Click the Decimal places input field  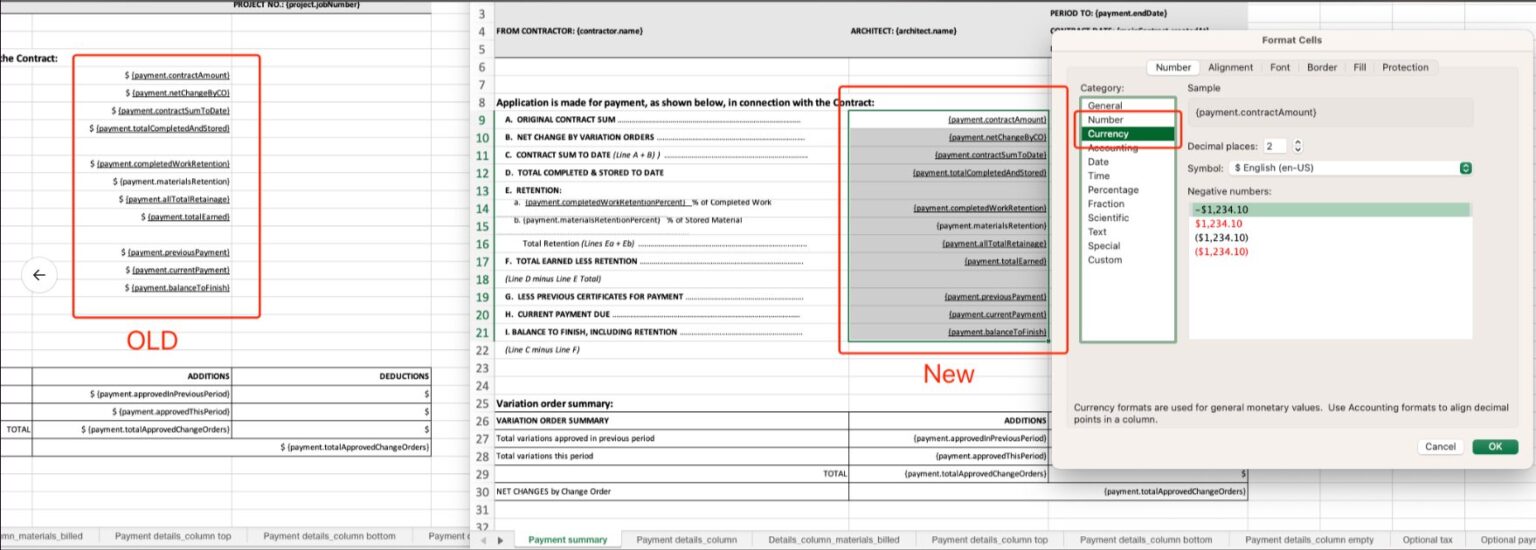coord(1274,146)
